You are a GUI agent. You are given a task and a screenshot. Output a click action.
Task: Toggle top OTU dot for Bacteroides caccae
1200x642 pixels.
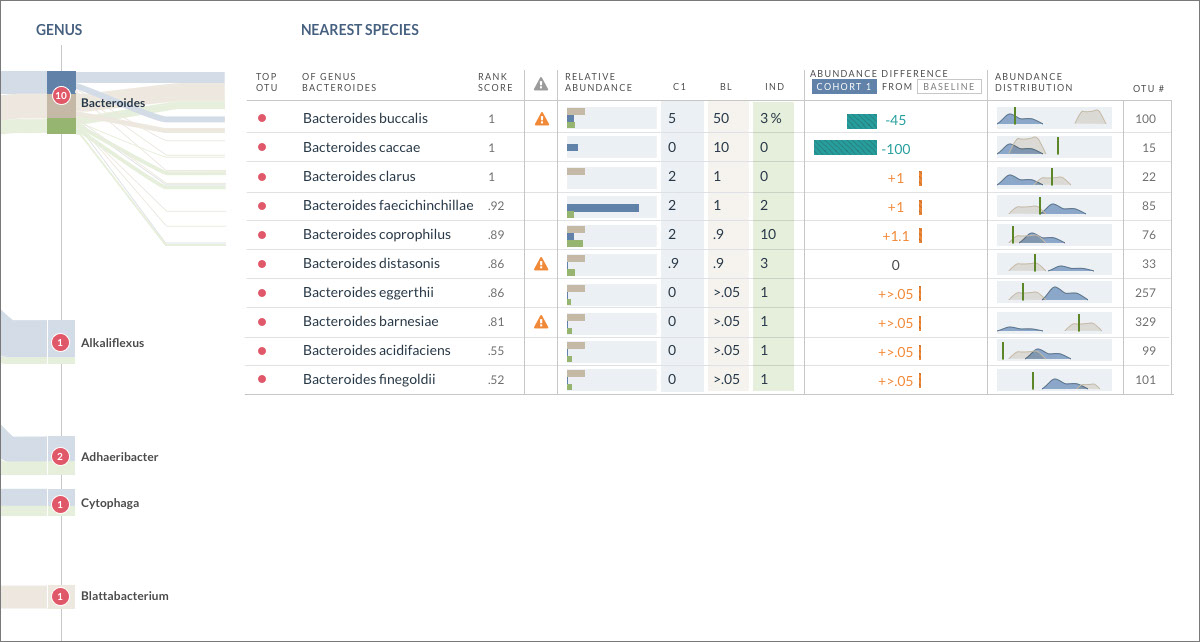pos(262,148)
